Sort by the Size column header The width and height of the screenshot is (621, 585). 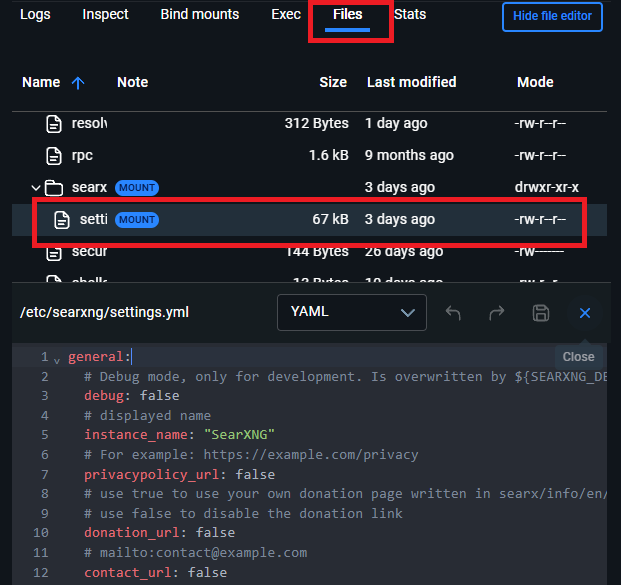point(333,82)
